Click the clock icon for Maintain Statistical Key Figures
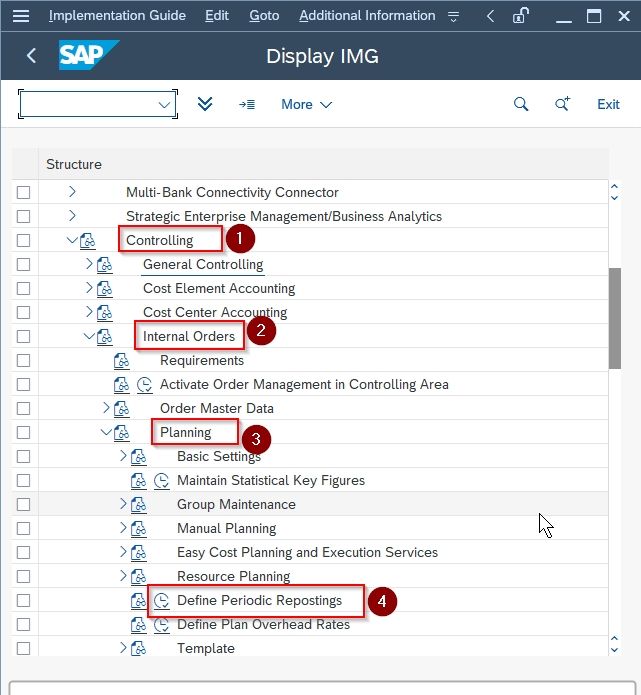The width and height of the screenshot is (641, 695). 162,481
